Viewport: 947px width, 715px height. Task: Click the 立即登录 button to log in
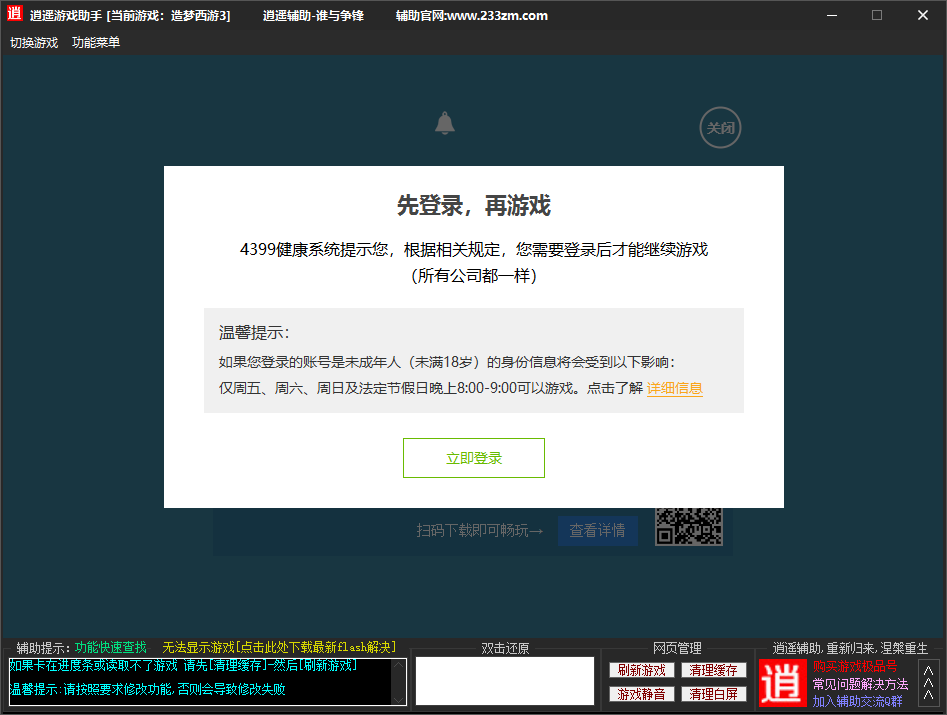[x=473, y=457]
